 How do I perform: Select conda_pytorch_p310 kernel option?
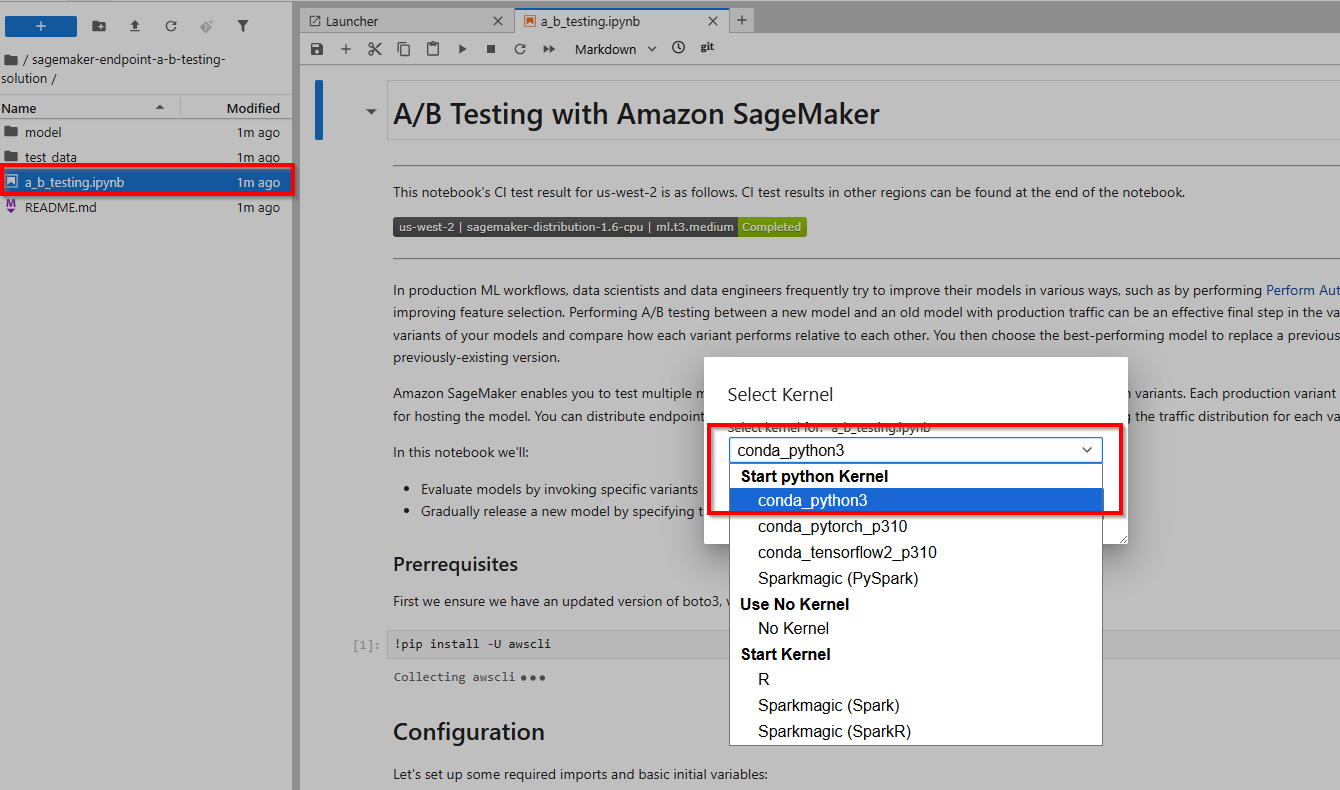[832, 526]
